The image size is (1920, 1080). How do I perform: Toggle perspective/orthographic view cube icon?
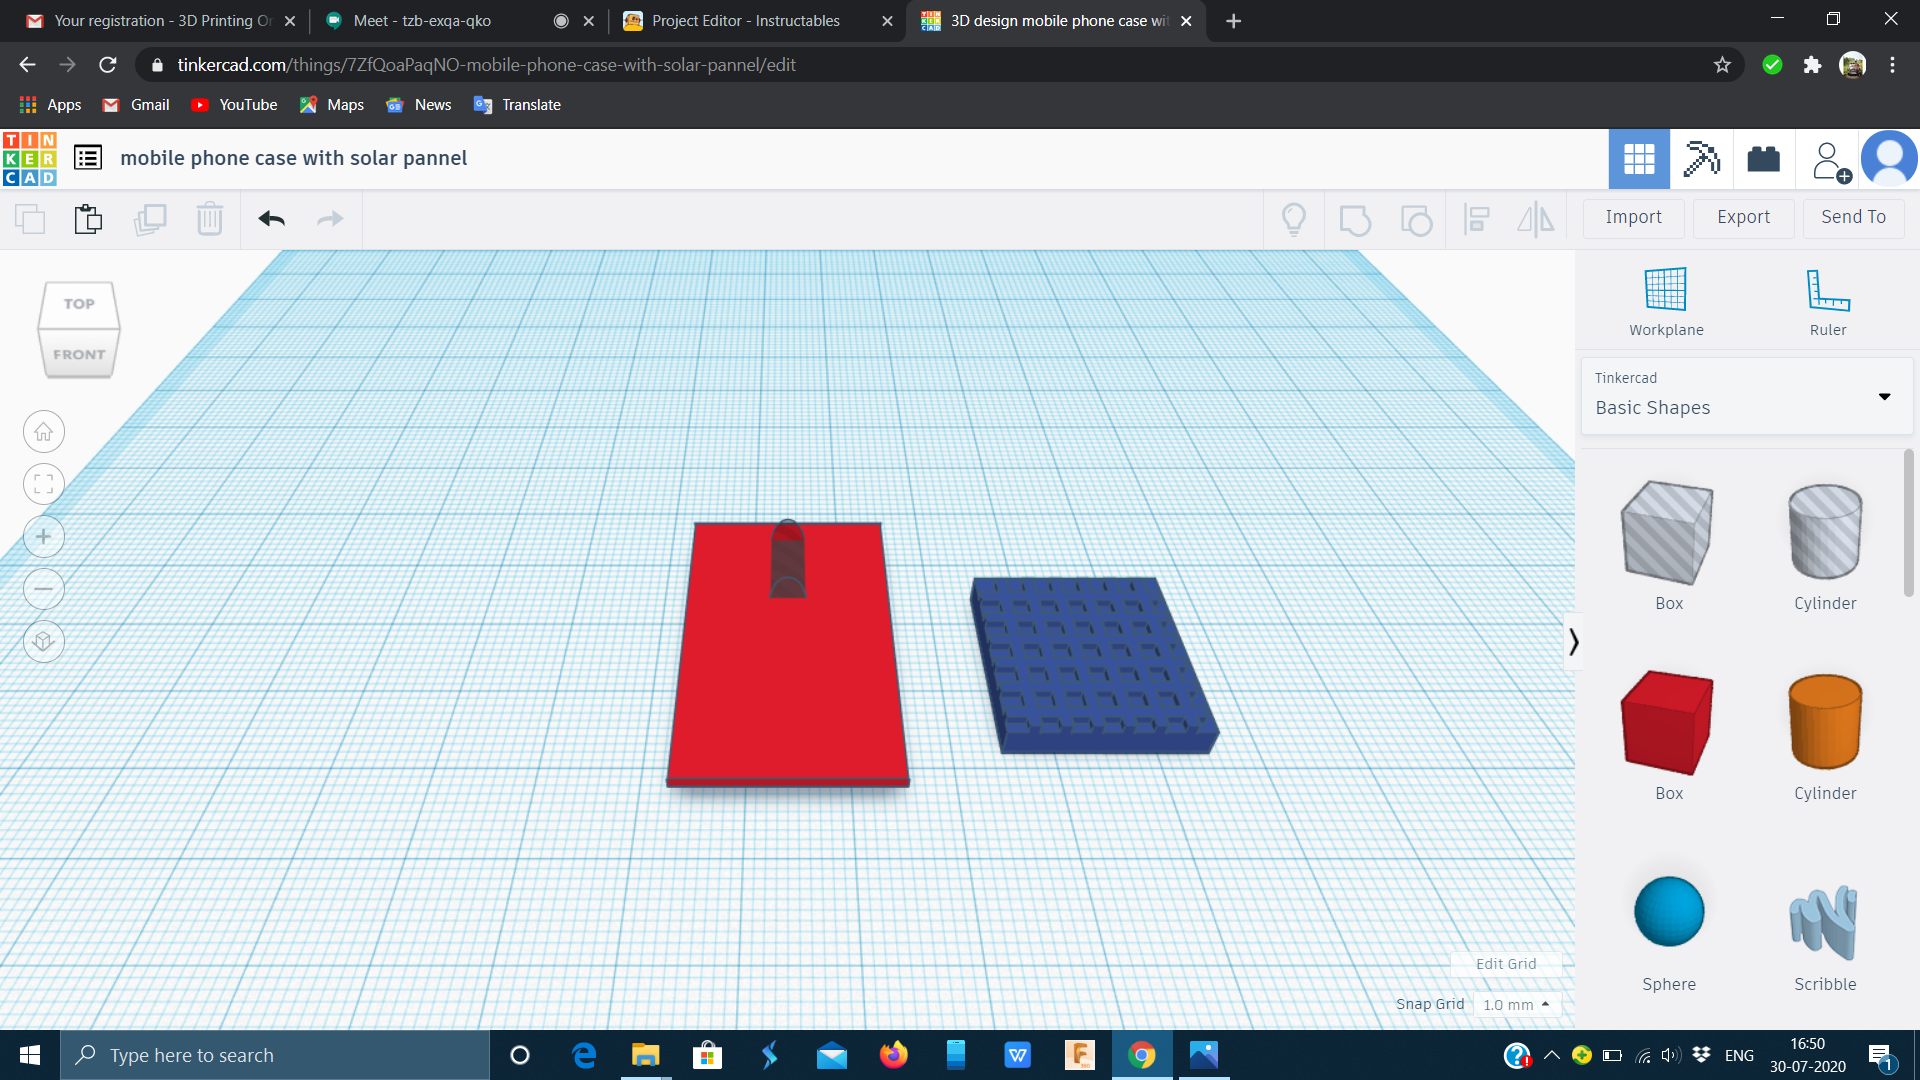click(44, 641)
